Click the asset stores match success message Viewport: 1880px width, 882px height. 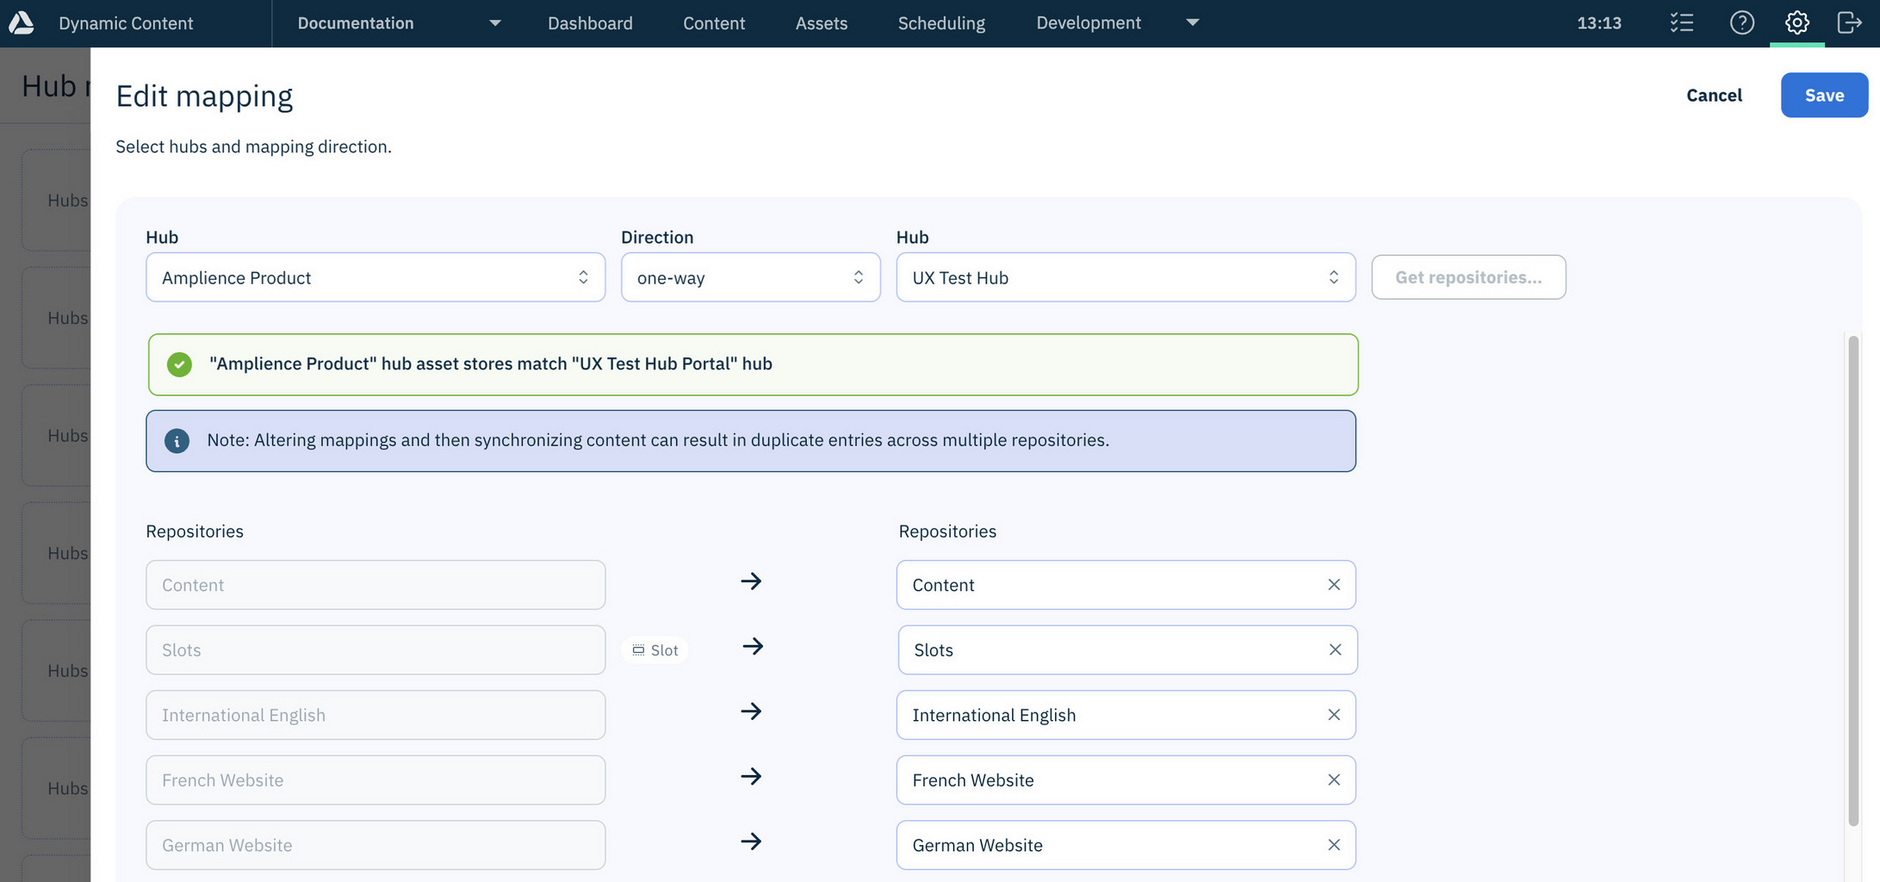pyautogui.click(x=753, y=364)
